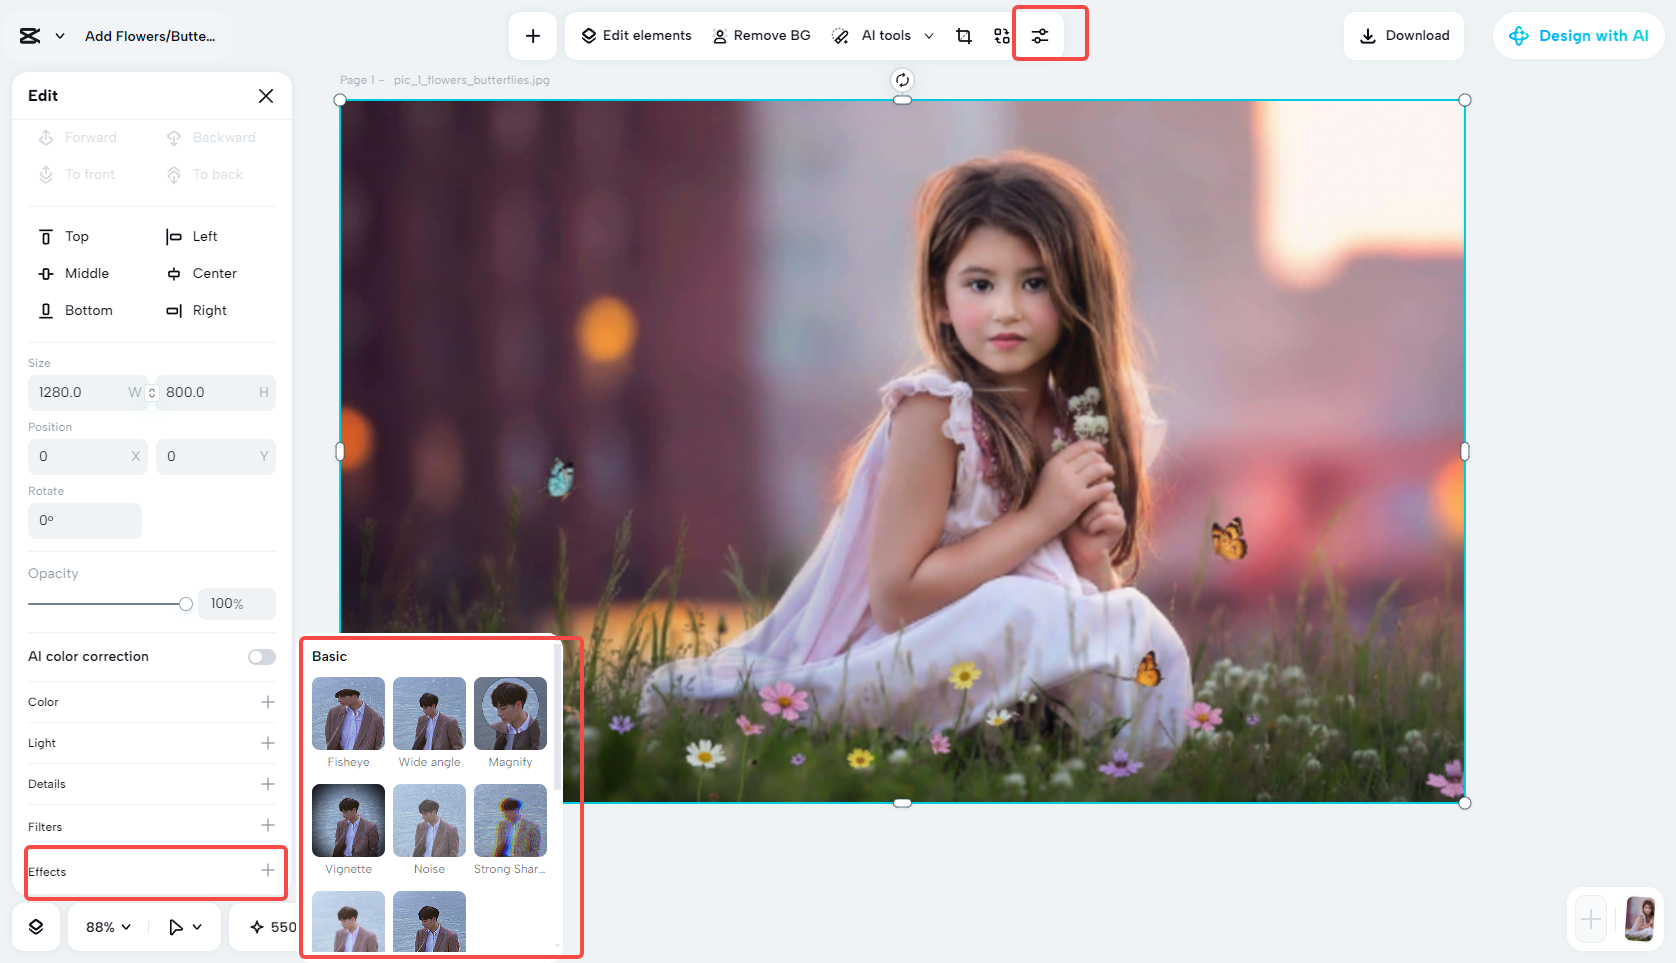Click the Replace image icon in toolbar
The width and height of the screenshot is (1676, 963).
click(x=1001, y=35)
